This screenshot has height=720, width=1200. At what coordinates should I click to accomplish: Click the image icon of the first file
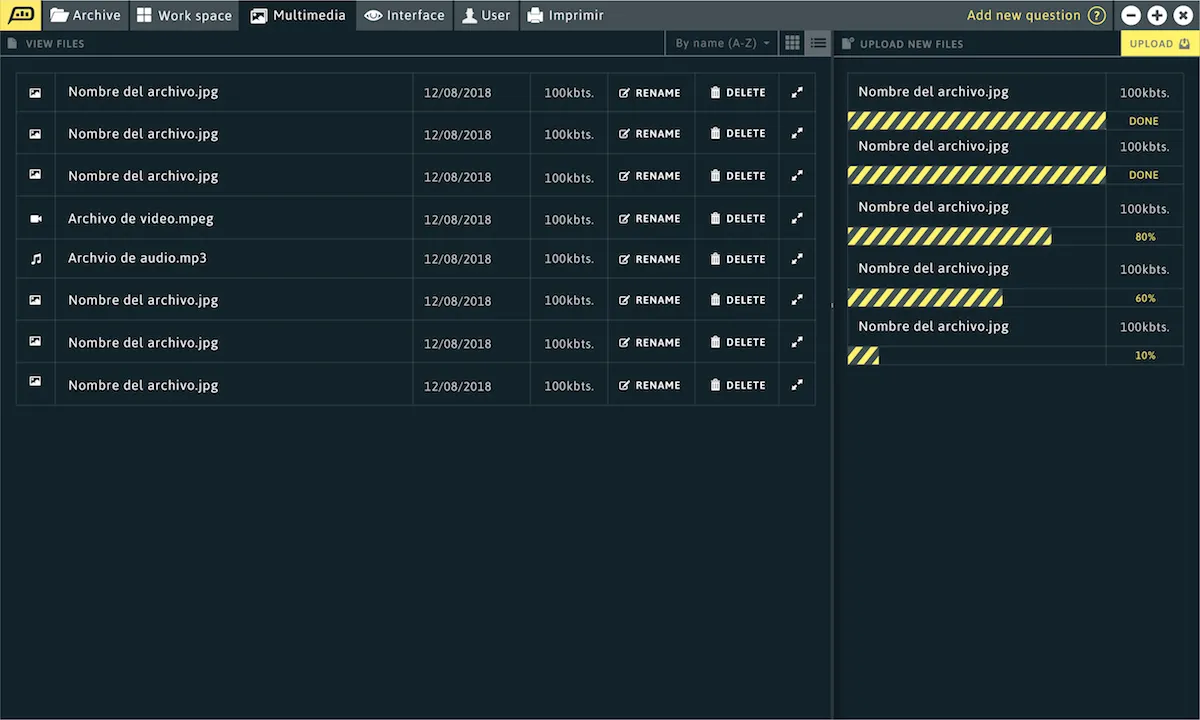coord(36,93)
